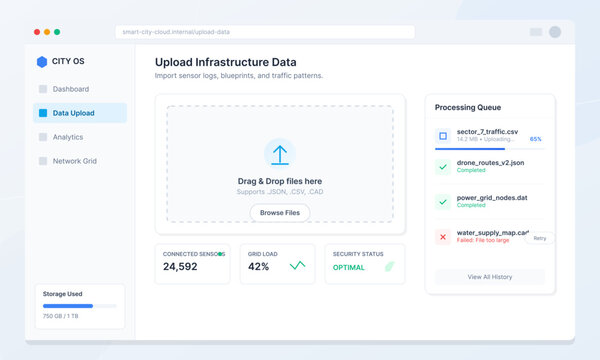Click the Storage Used progress bar
Image resolution: width=600 pixels, height=360 pixels.
coord(80,306)
